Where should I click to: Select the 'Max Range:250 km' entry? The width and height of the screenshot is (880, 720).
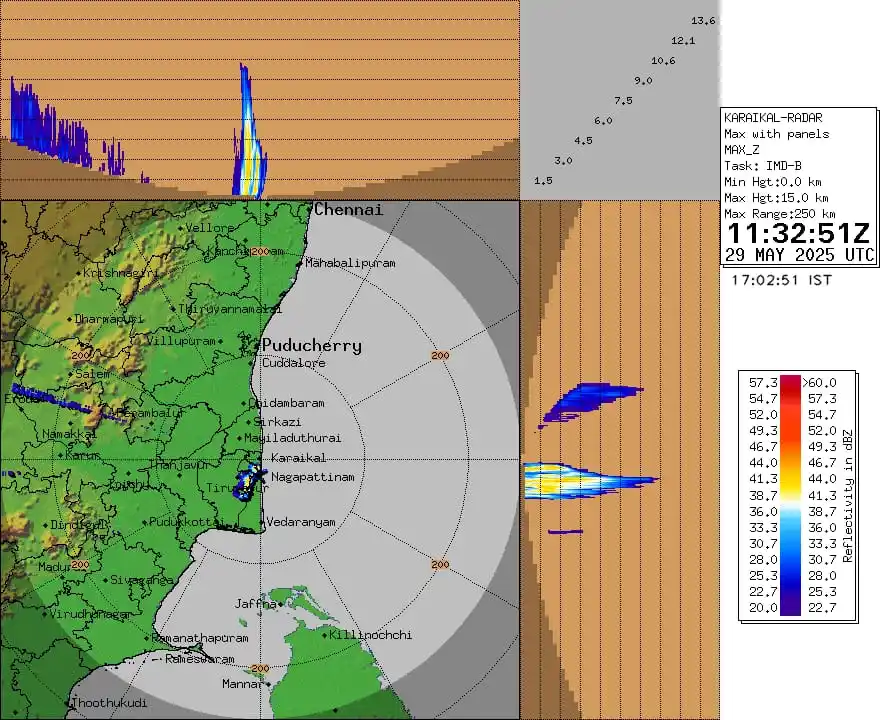pos(780,214)
